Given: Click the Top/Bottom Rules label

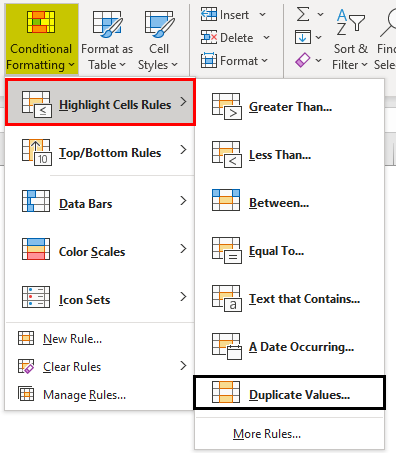Looking at the screenshot, I should click(x=110, y=153).
